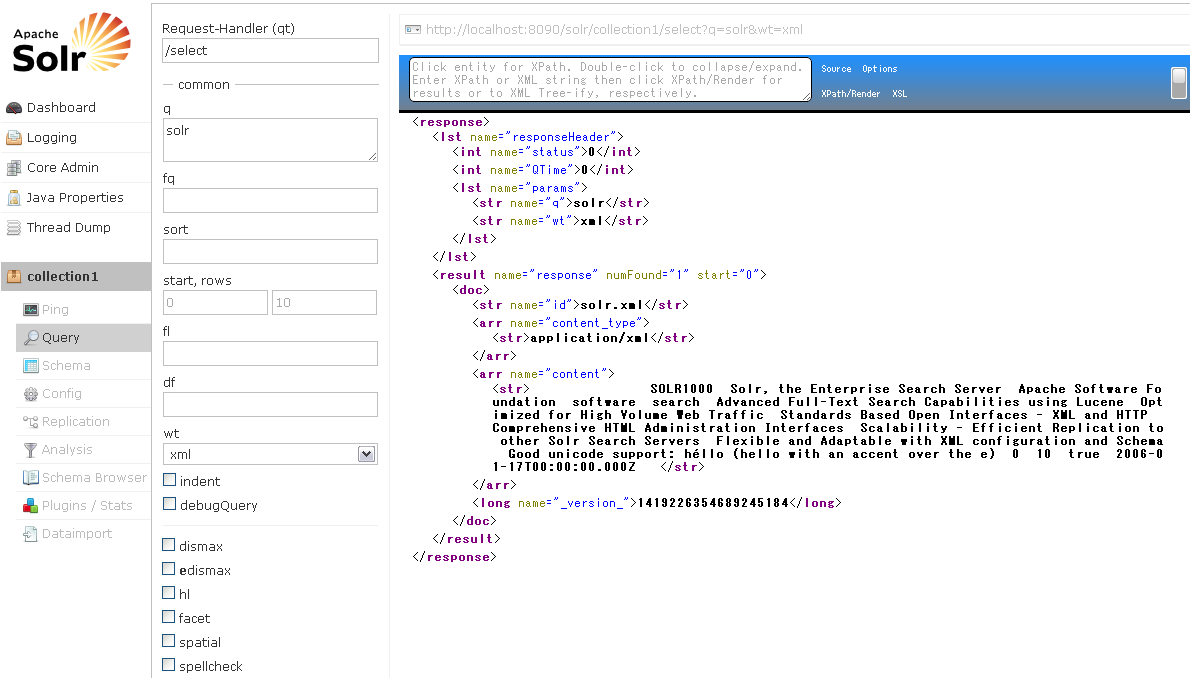
Task: Click the collection1 box icon
Action: click(x=14, y=276)
